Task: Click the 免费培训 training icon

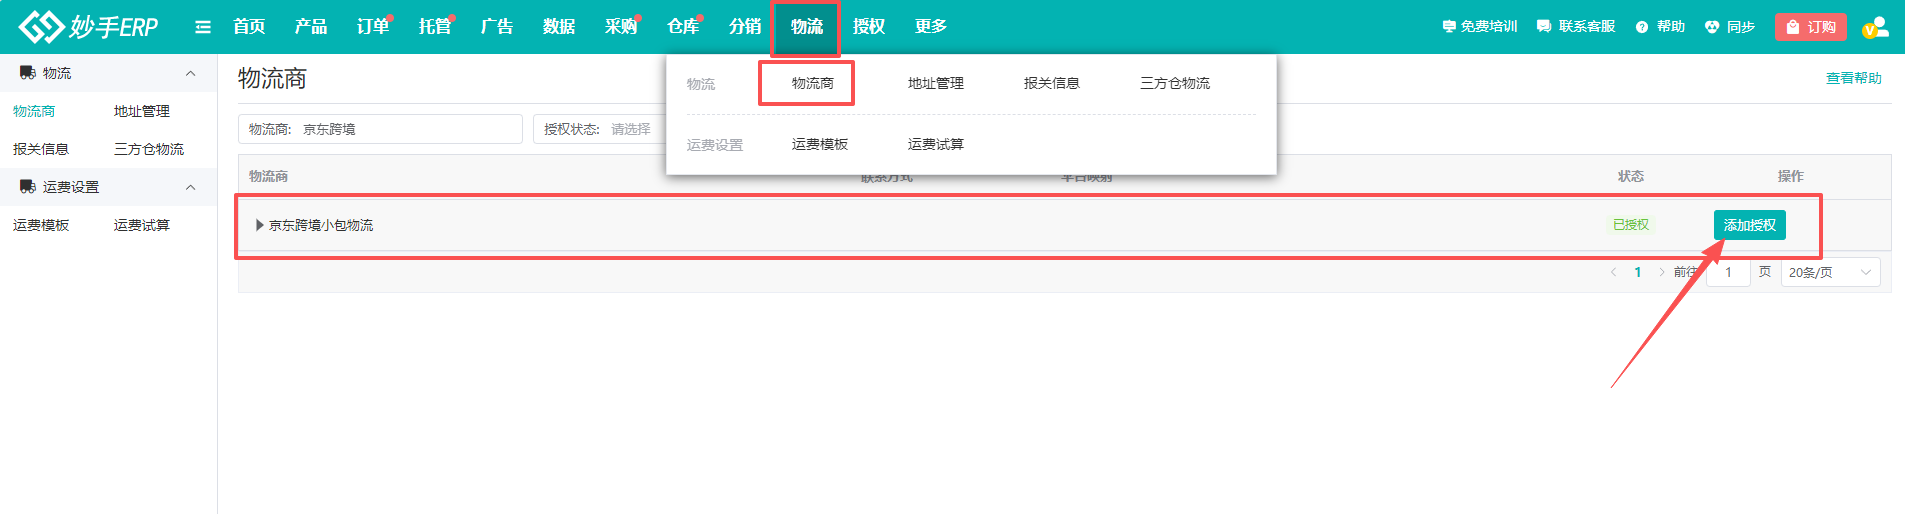Action: (x=1449, y=27)
